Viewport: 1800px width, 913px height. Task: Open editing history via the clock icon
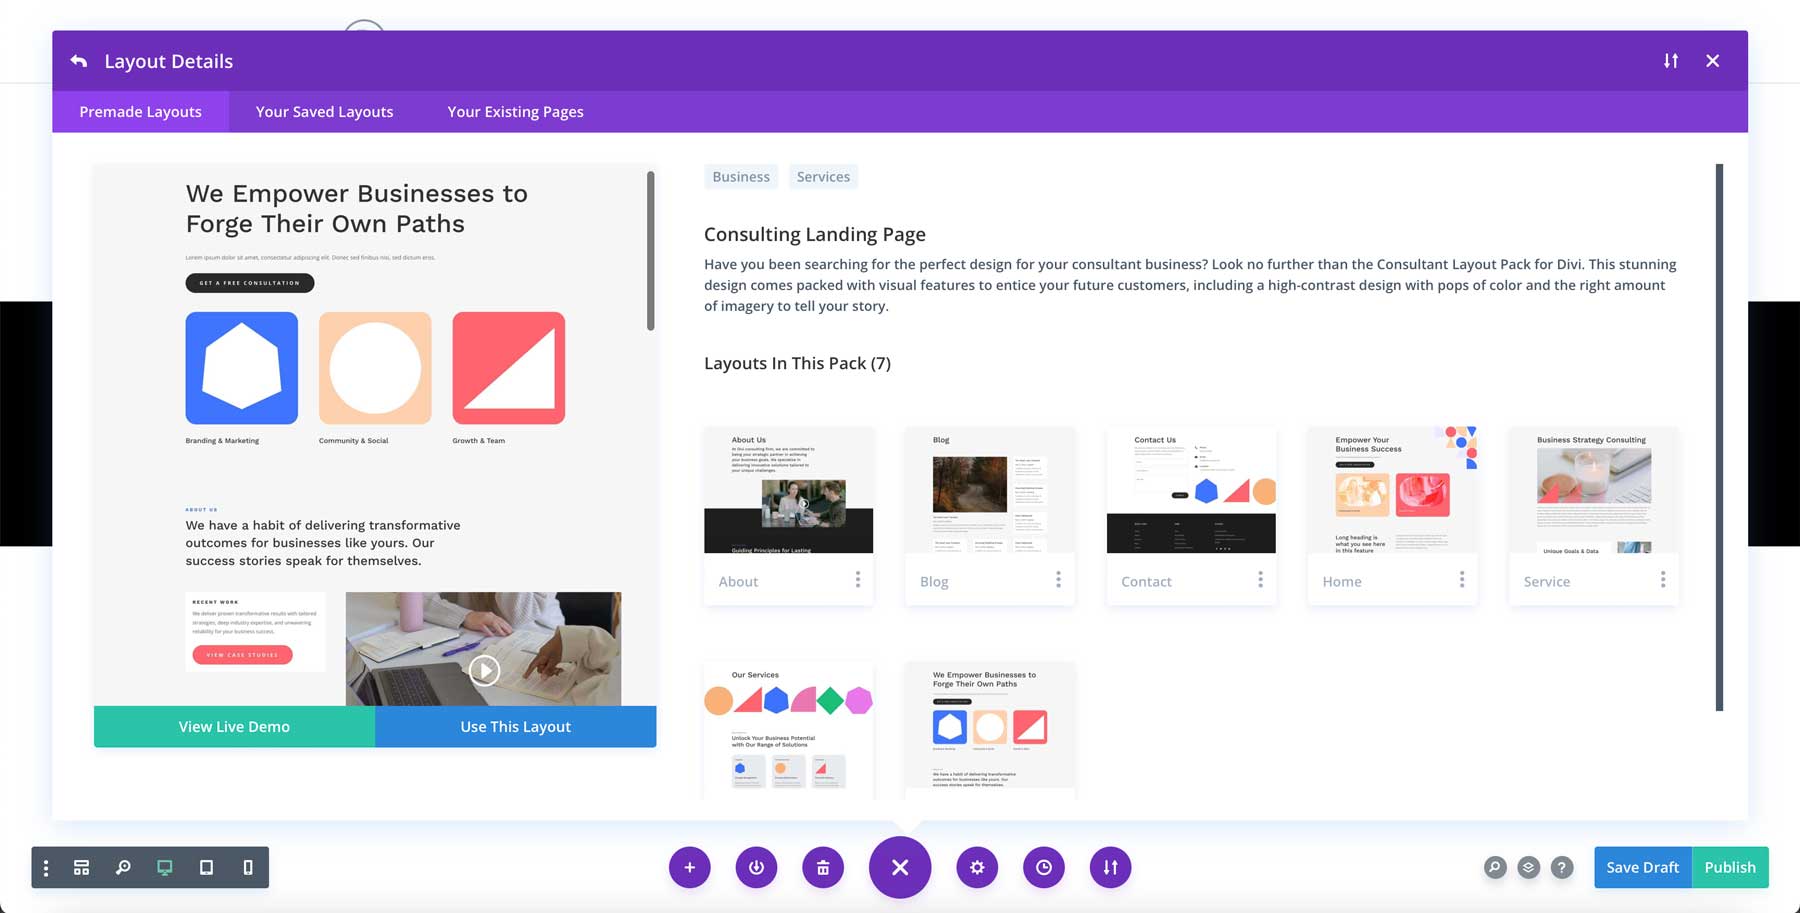(x=1043, y=867)
